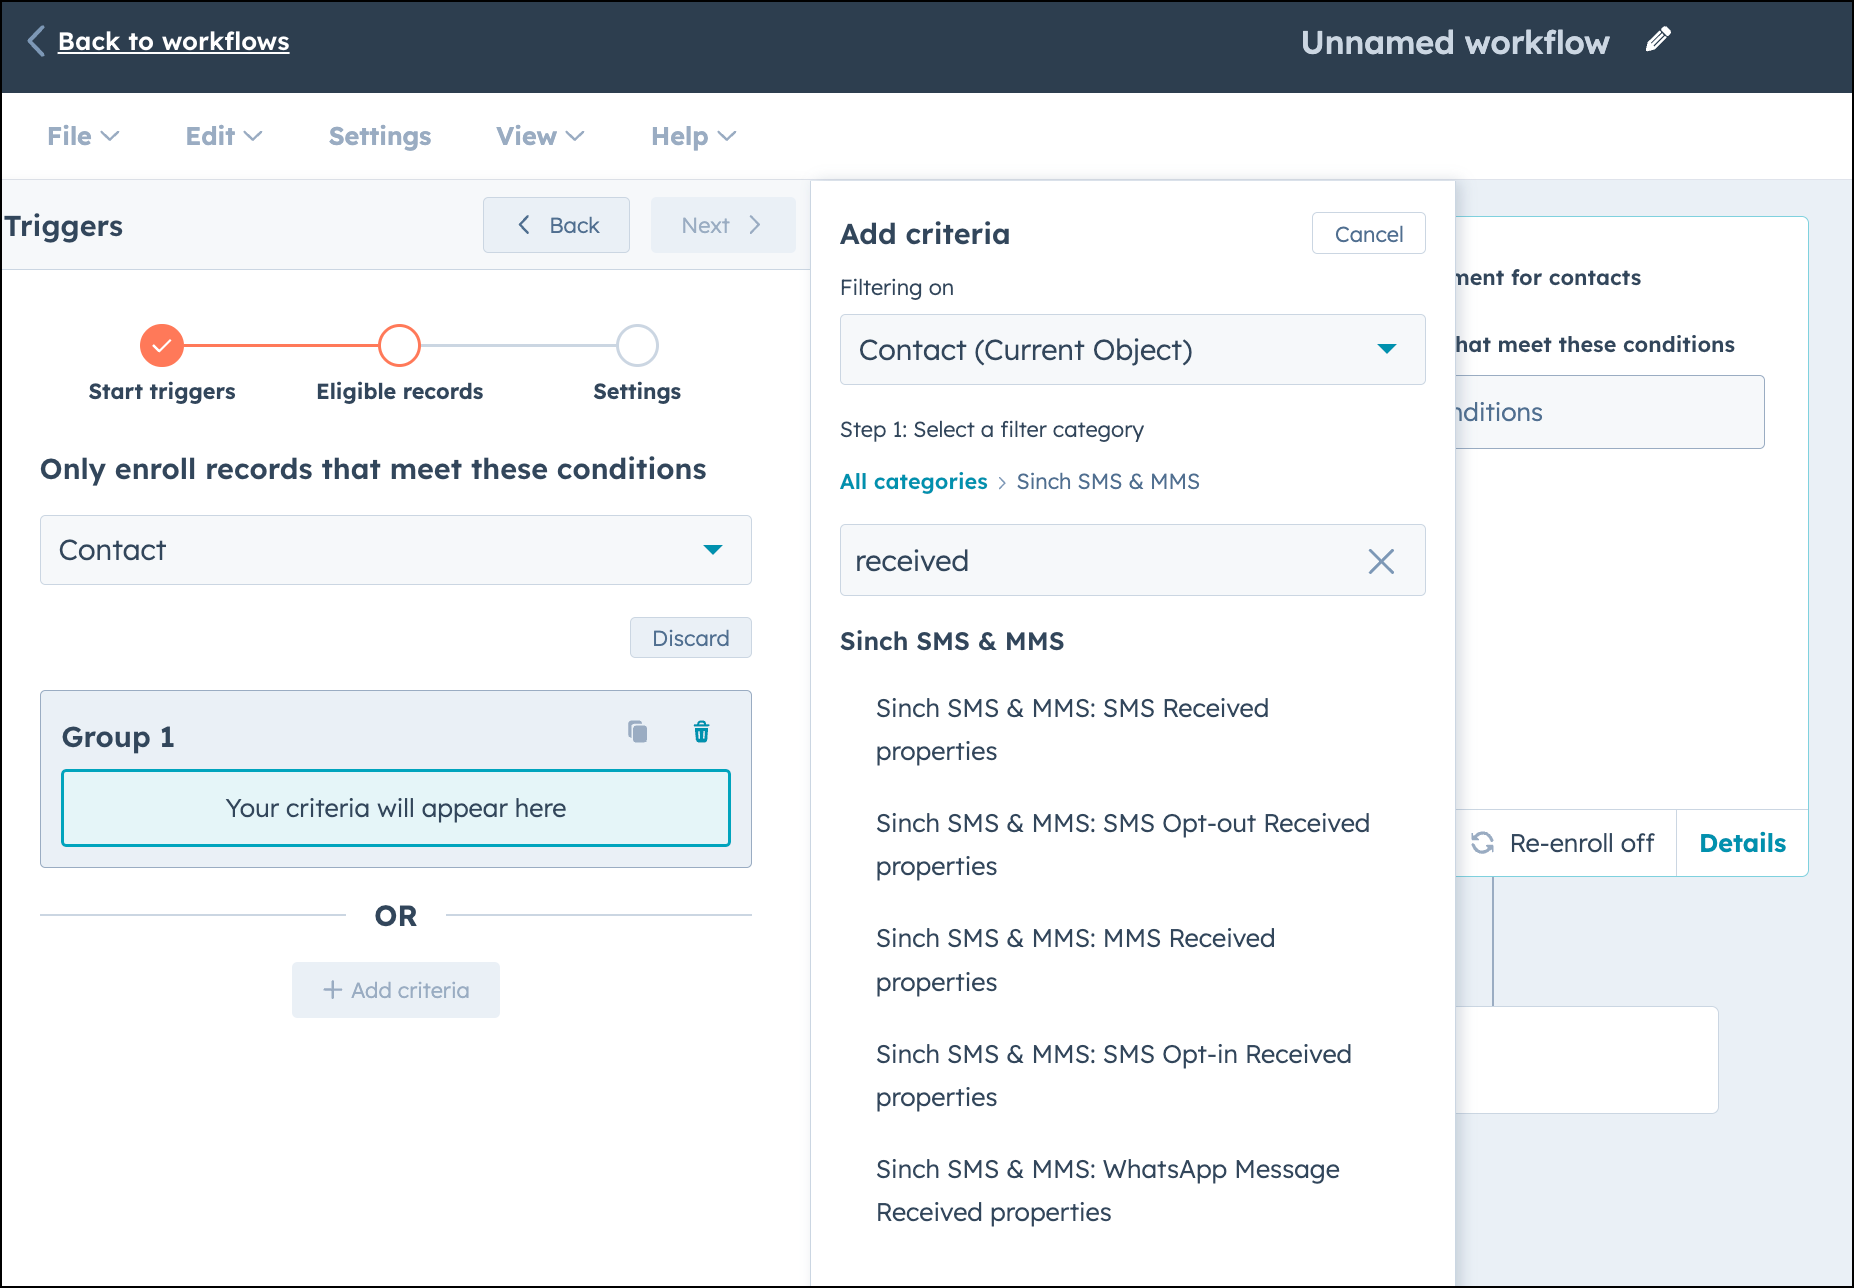The width and height of the screenshot is (1854, 1288).
Task: Select MMS Received properties category
Action: point(1075,960)
